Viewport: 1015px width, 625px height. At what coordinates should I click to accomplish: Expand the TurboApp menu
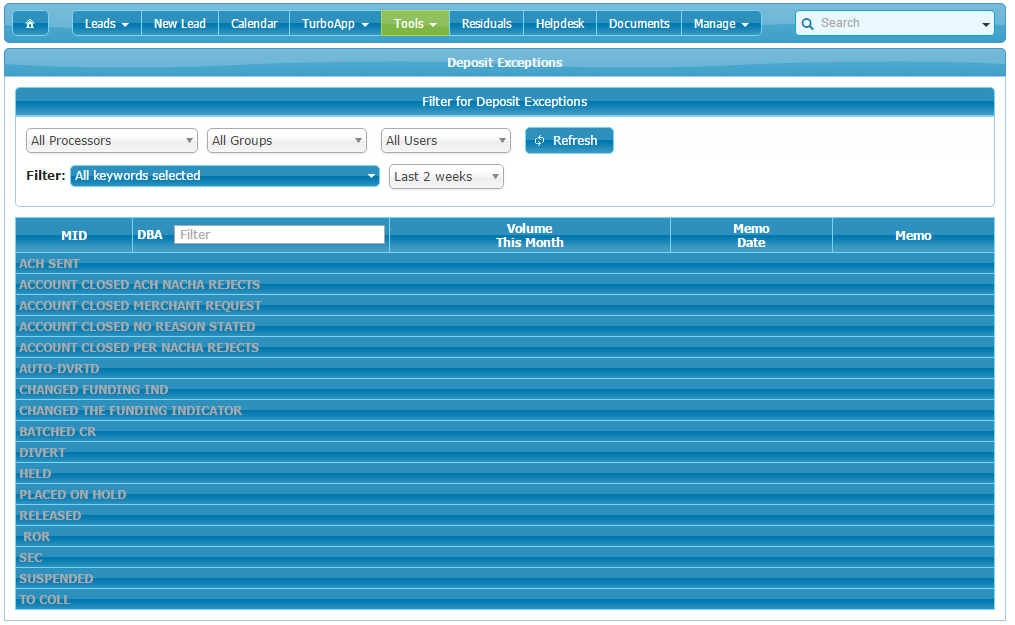335,24
